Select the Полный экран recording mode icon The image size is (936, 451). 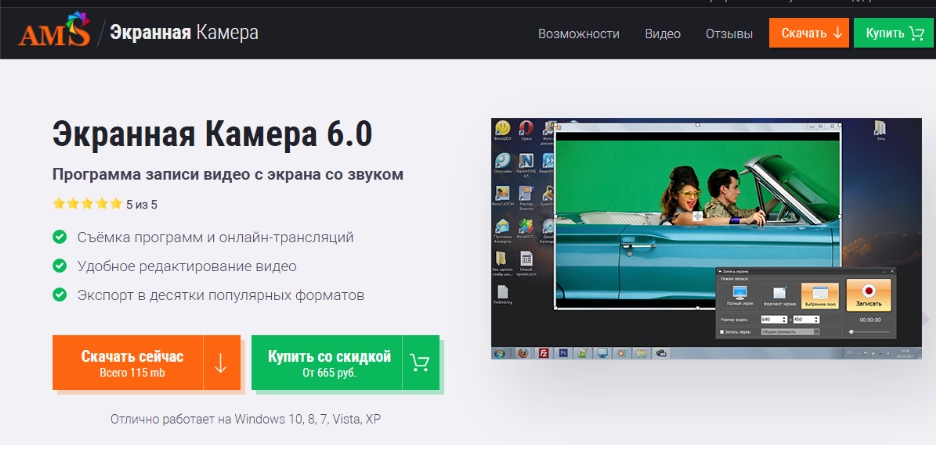(x=741, y=294)
